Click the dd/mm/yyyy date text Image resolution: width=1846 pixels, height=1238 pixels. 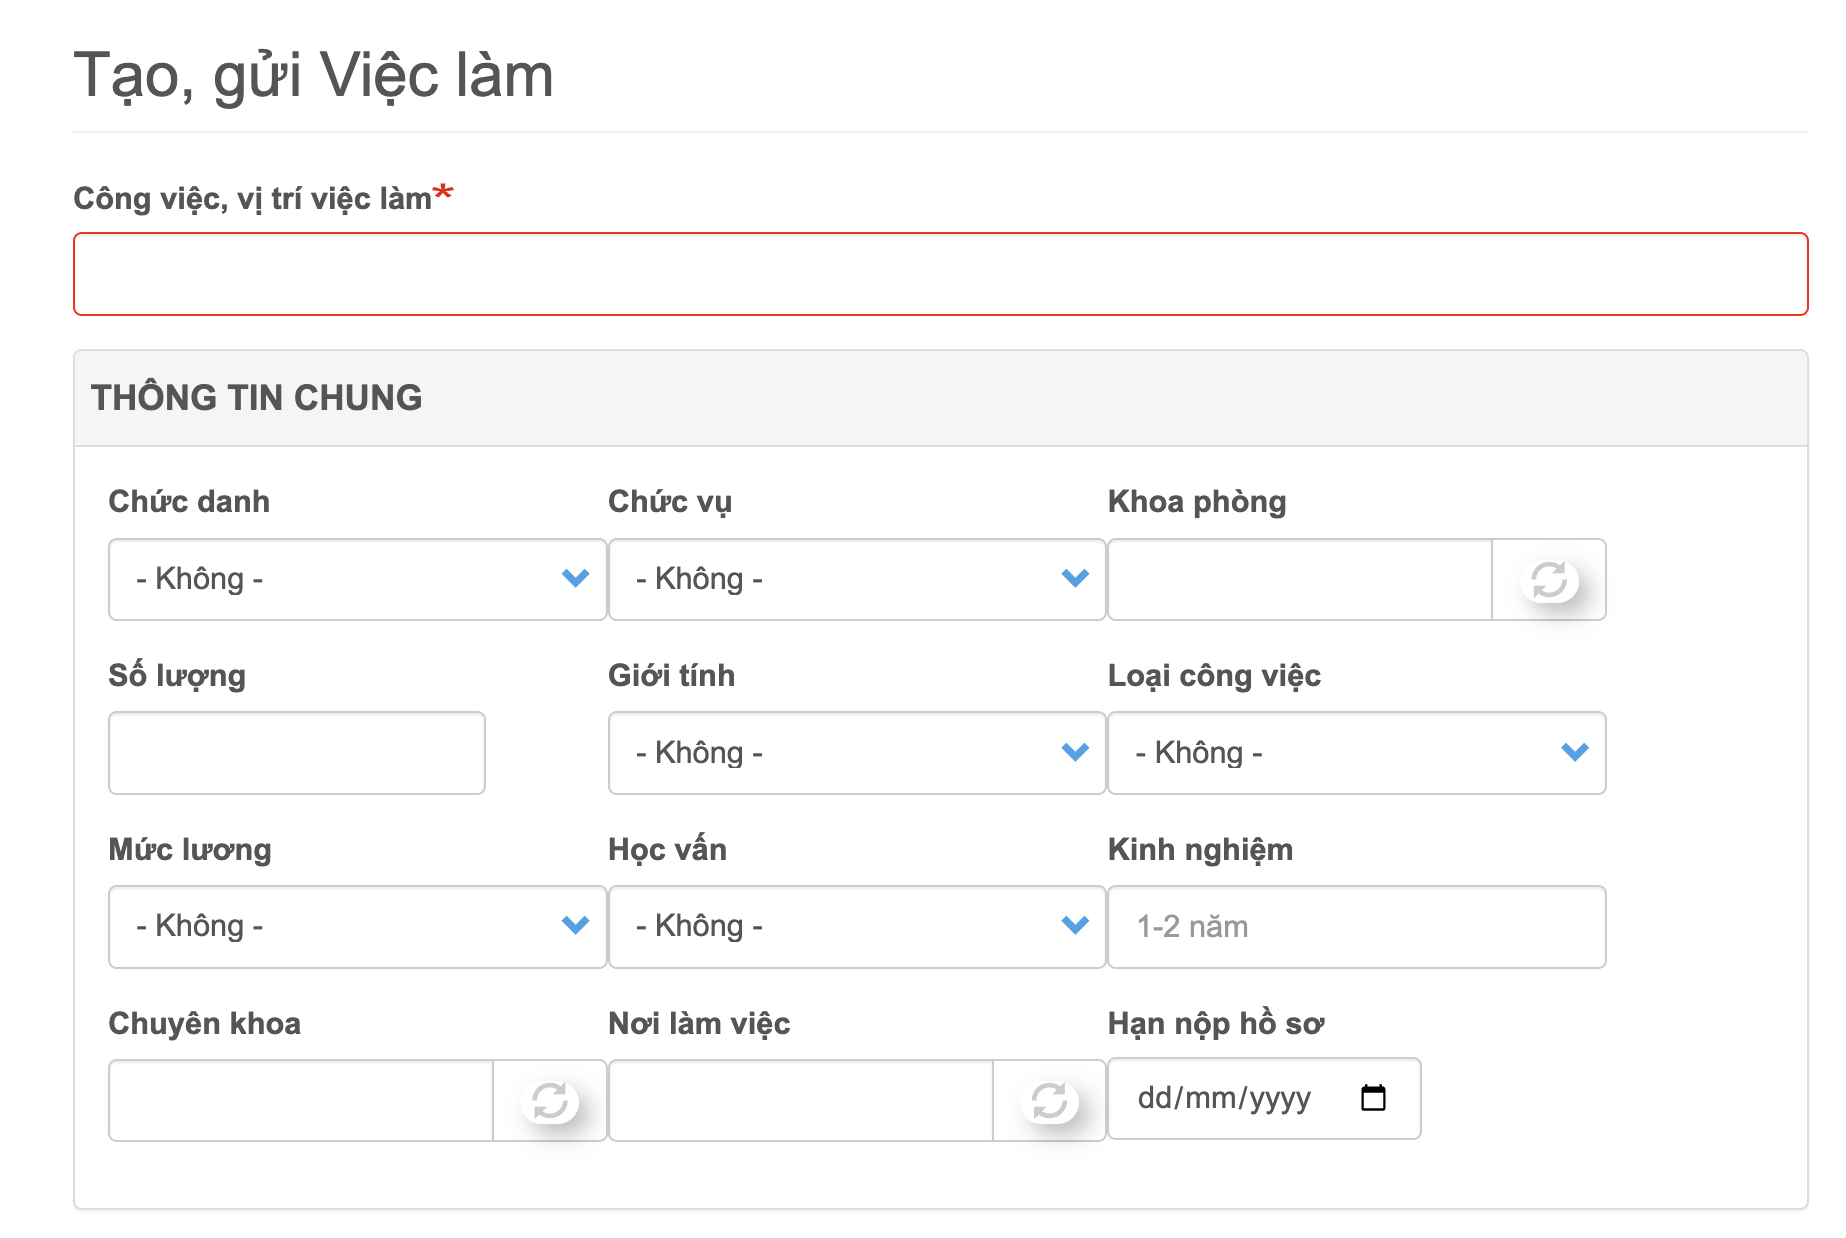1223,1098
